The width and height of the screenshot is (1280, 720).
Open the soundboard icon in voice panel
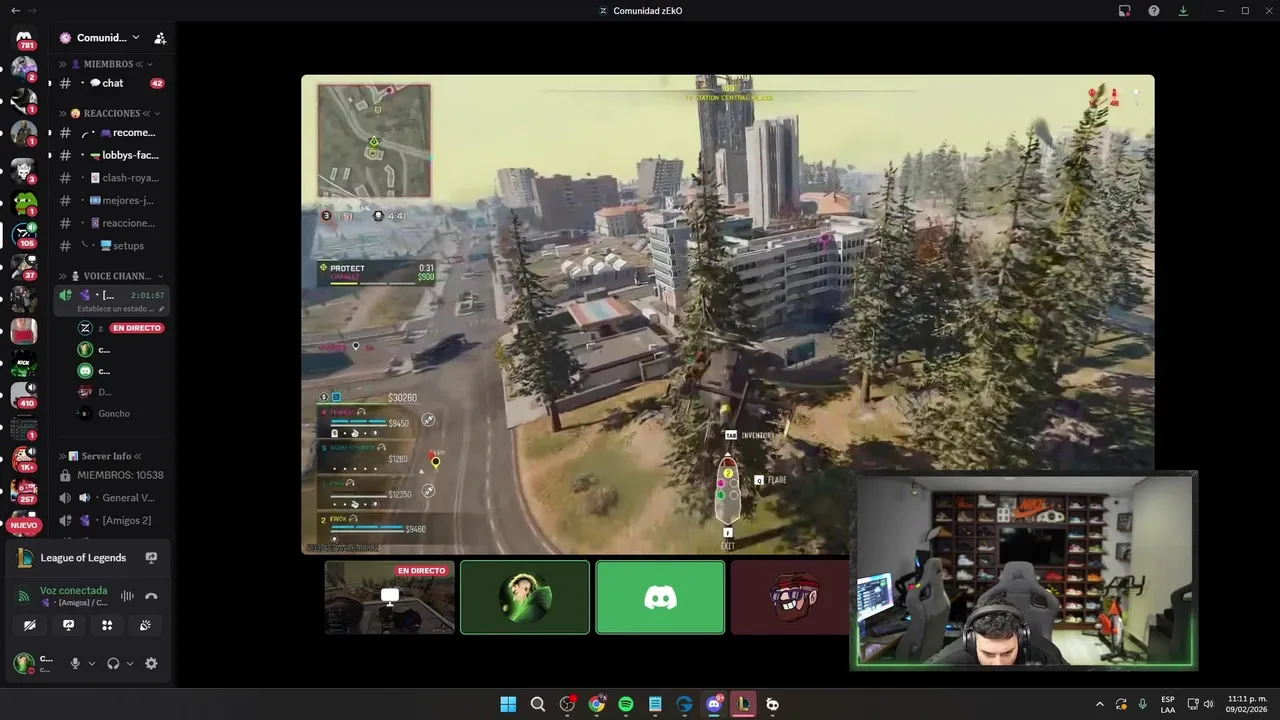click(145, 625)
